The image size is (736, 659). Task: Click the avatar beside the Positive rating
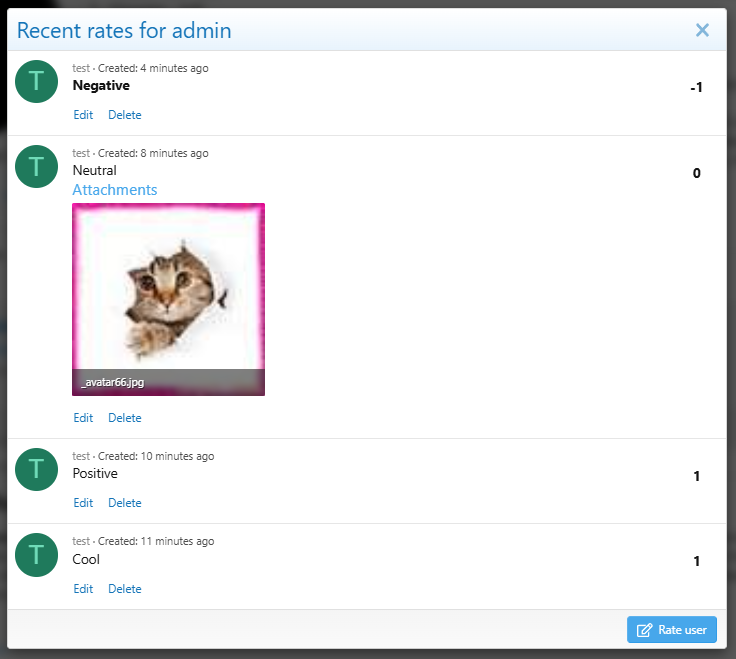[x=37, y=469]
